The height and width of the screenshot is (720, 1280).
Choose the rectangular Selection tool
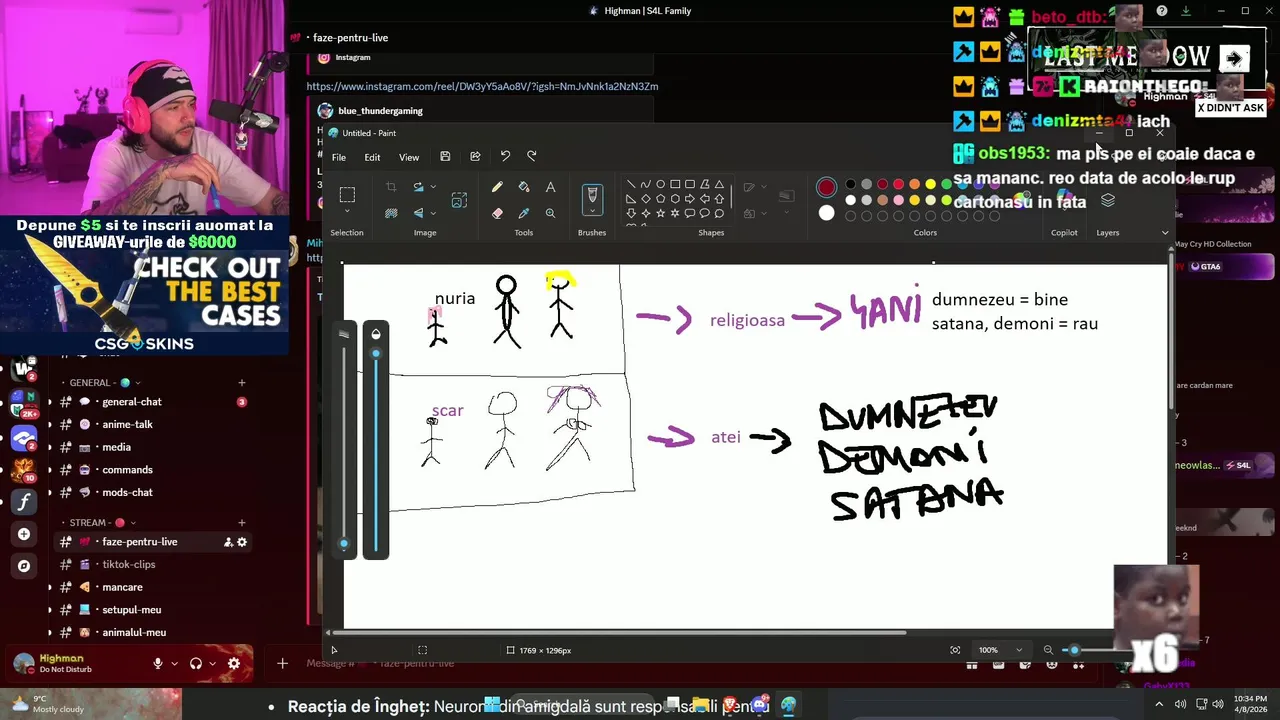[347, 194]
